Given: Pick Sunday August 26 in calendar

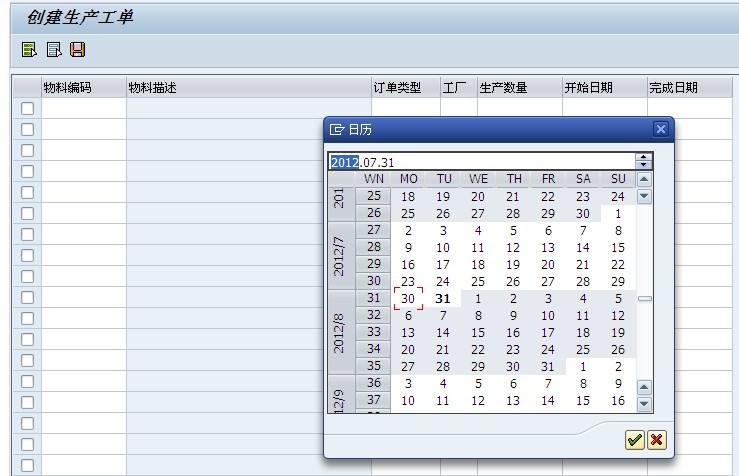Looking at the screenshot, I should pyautogui.click(x=618, y=349).
